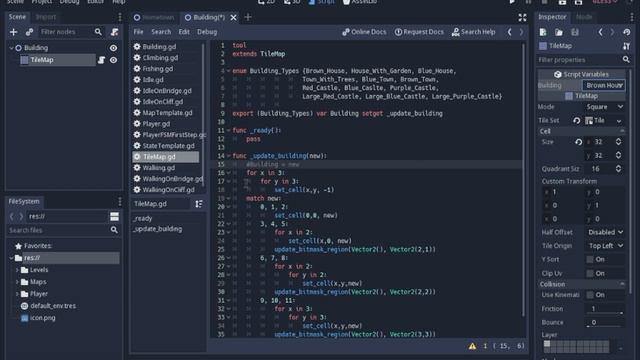Go to previous edited object in Inspector

(x=600, y=32)
